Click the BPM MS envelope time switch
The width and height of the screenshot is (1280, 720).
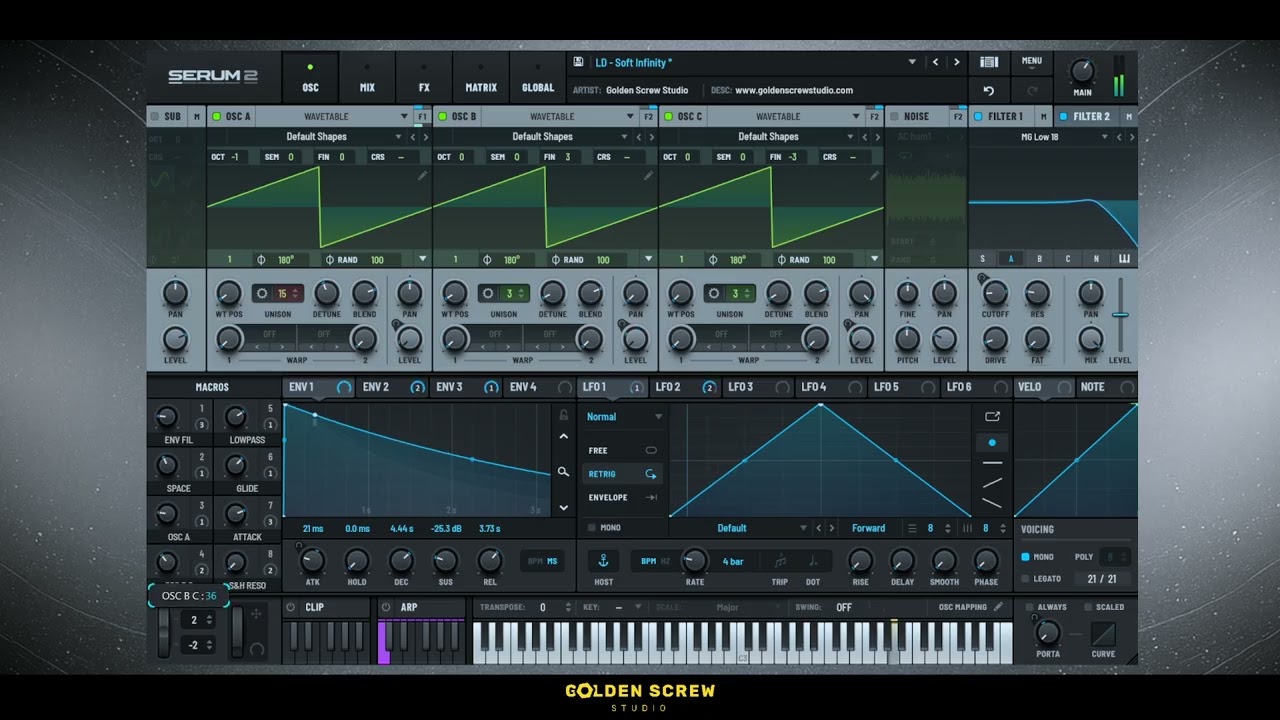coord(543,561)
